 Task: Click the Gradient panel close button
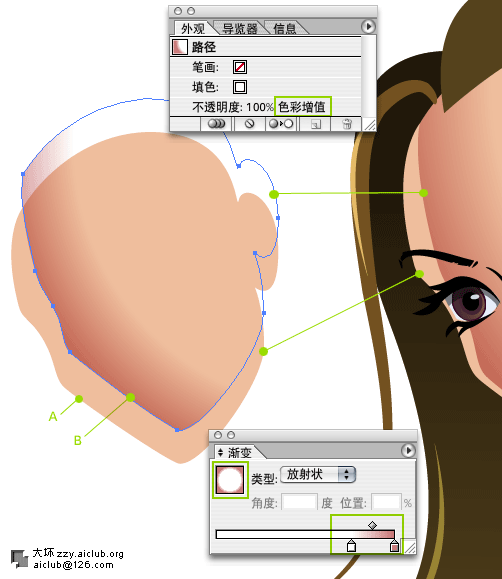pos(218,435)
